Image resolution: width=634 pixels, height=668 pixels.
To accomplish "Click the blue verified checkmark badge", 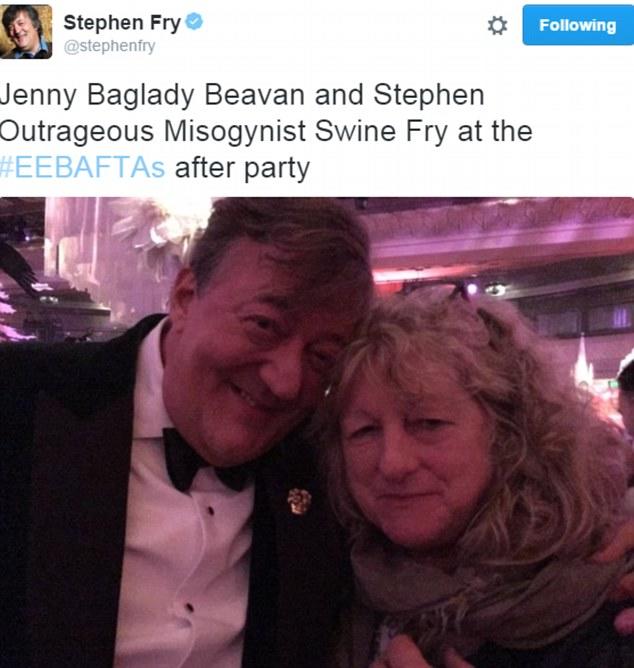I will (194, 22).
